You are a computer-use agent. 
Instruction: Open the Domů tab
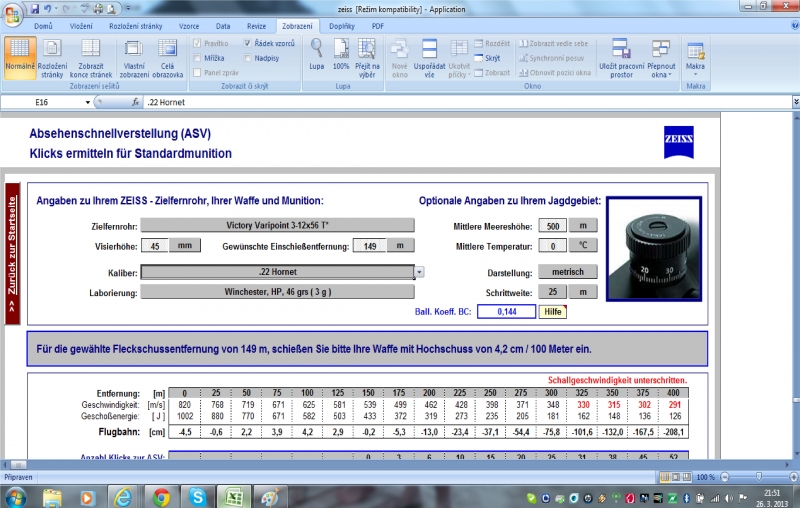pos(43,26)
